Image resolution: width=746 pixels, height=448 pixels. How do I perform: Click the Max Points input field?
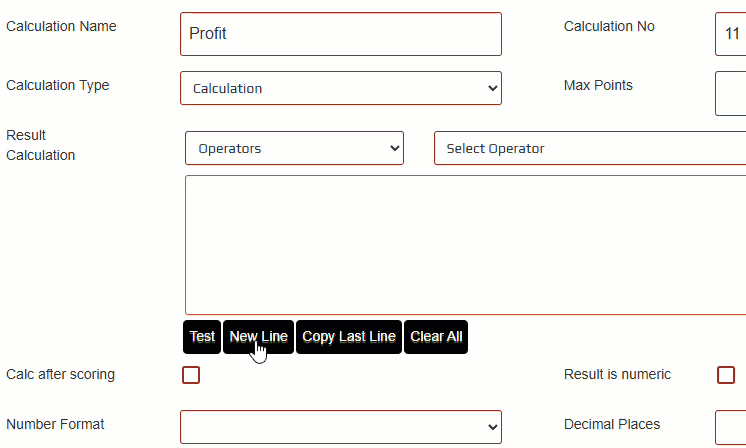[730, 93]
